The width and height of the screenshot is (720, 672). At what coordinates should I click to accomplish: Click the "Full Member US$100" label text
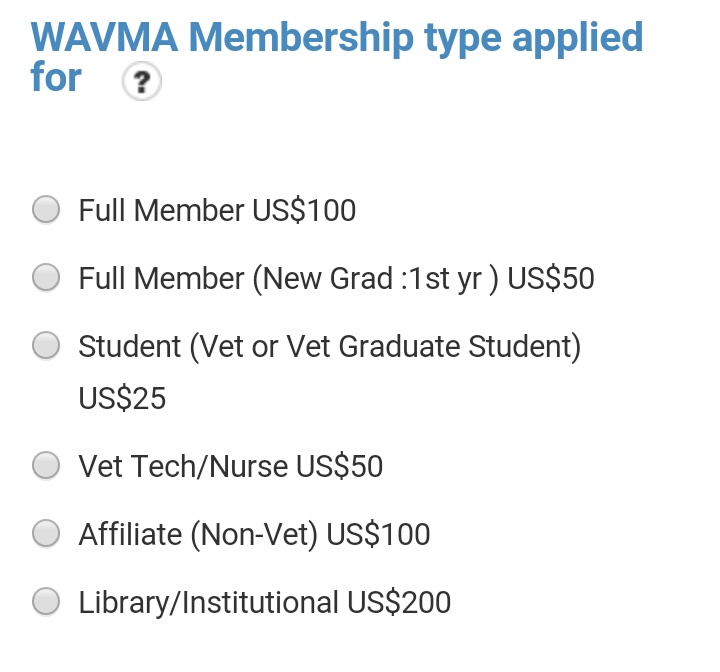point(217,210)
